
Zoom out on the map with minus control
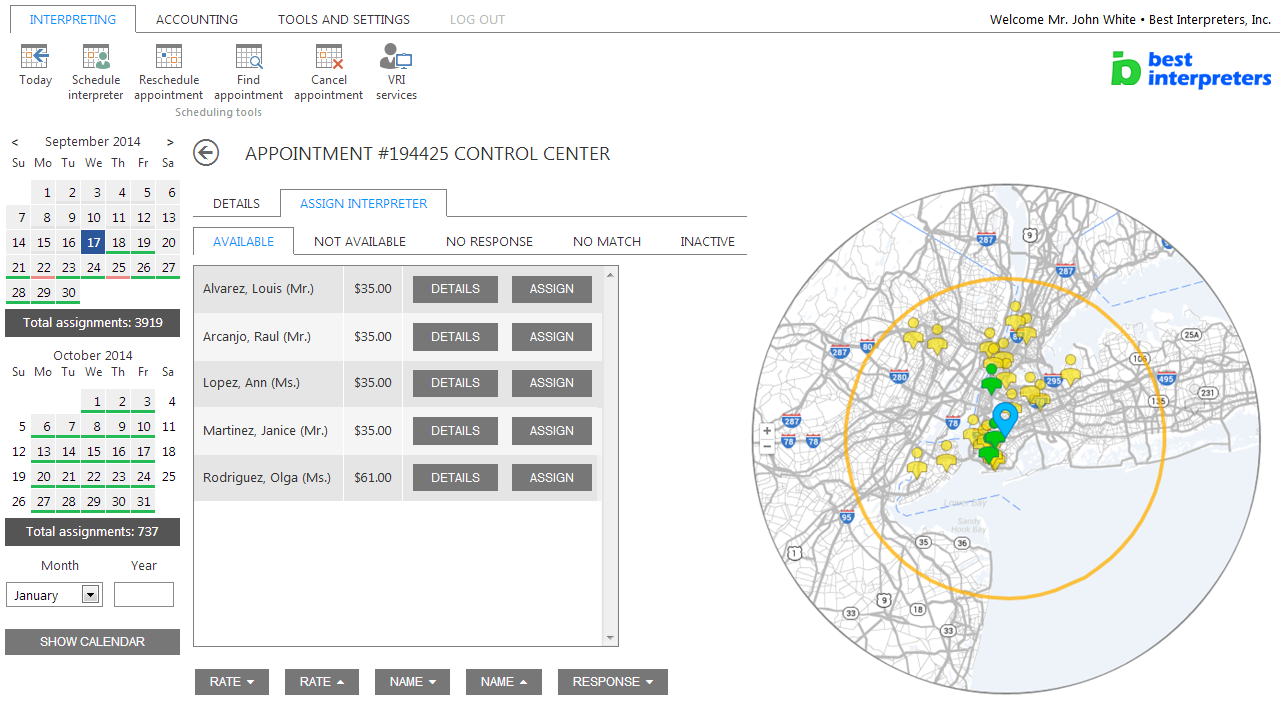(x=767, y=447)
